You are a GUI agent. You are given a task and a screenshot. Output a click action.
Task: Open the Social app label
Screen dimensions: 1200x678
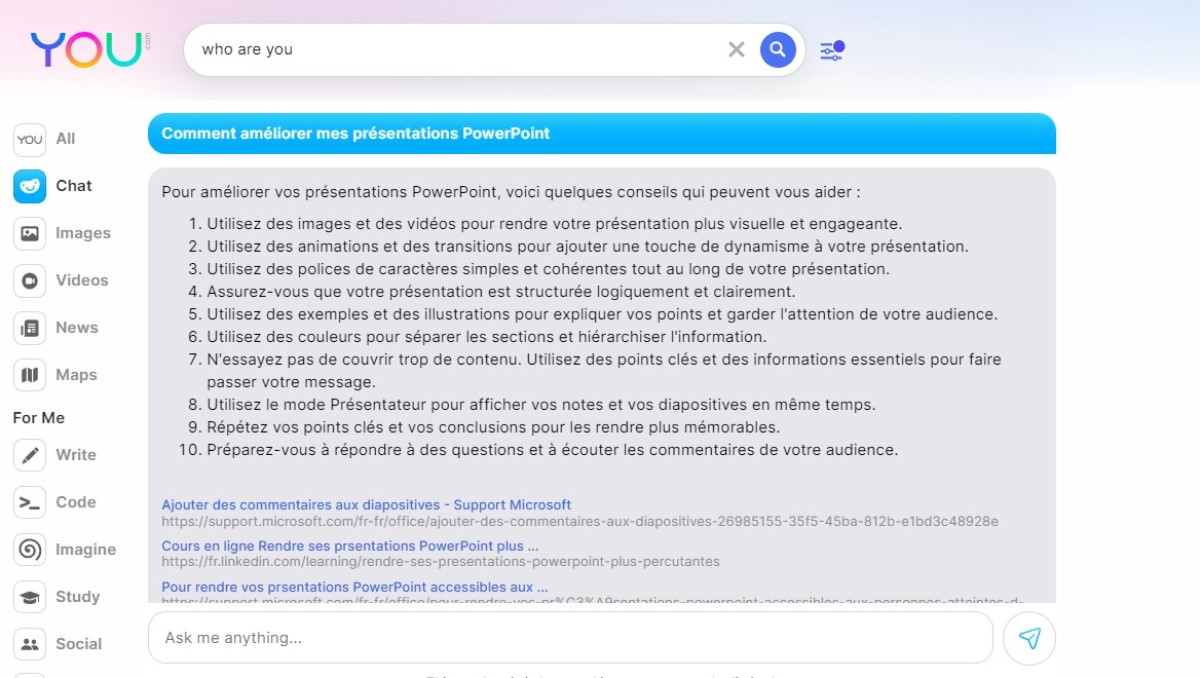point(79,644)
